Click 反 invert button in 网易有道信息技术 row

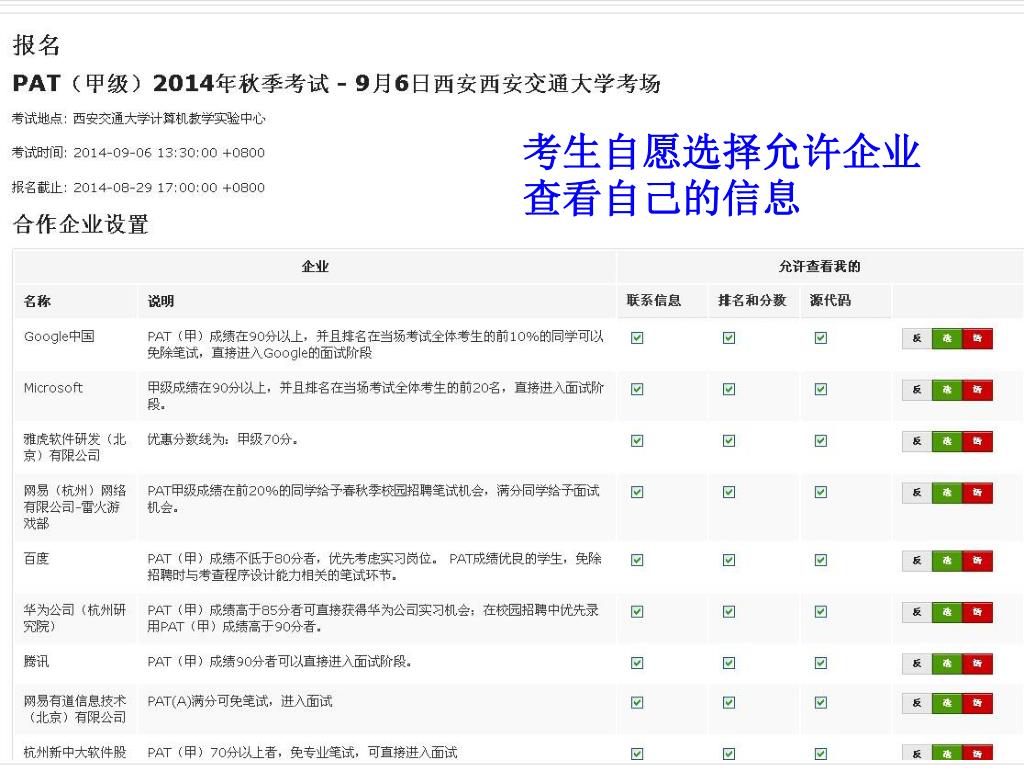pyautogui.click(x=917, y=703)
